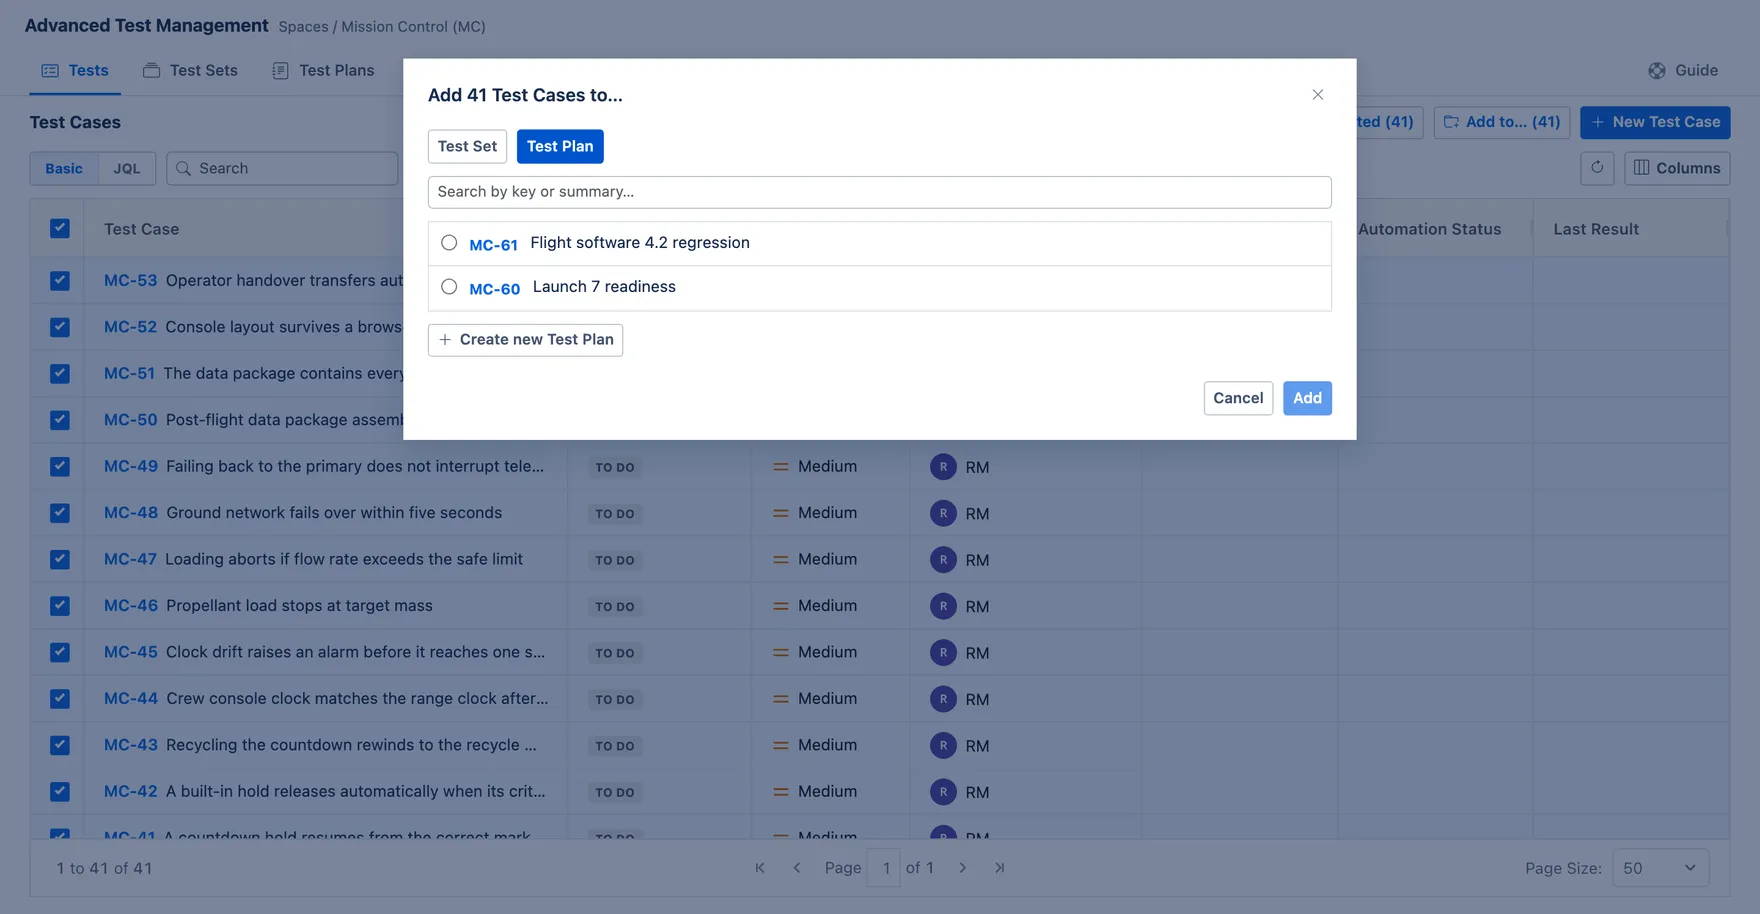Open the Test Sets tab
This screenshot has width=1760, height=914.
tap(190, 70)
